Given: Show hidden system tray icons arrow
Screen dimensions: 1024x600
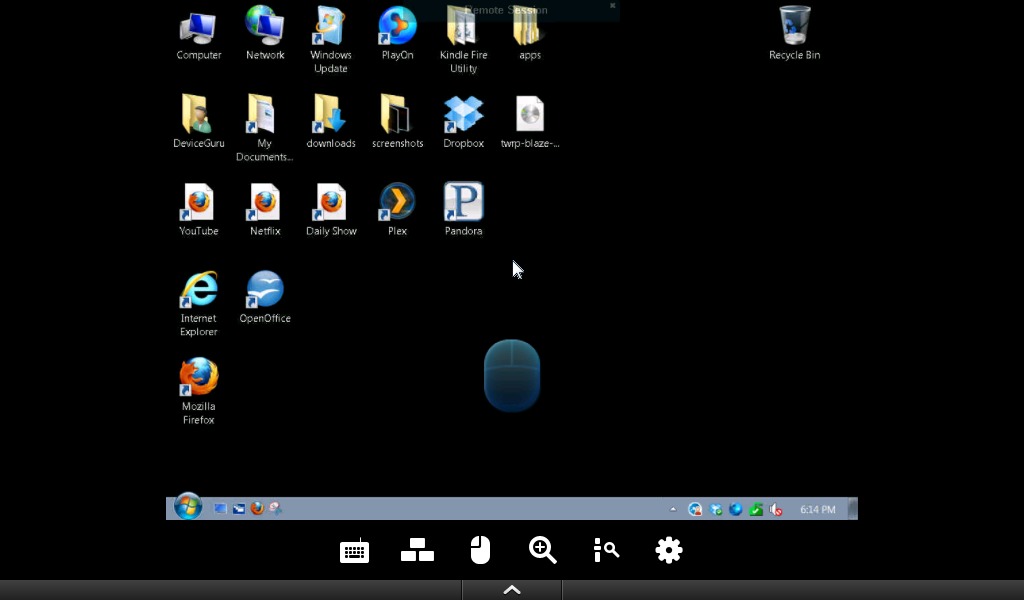Looking at the screenshot, I should [673, 509].
